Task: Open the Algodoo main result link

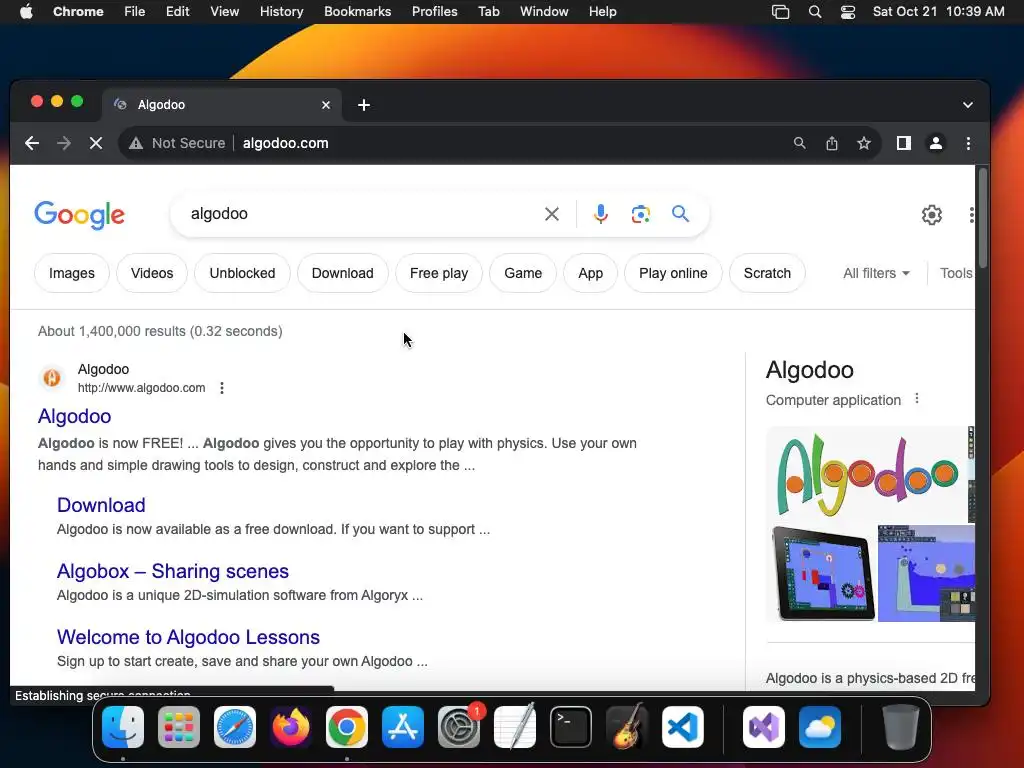Action: click(74, 416)
